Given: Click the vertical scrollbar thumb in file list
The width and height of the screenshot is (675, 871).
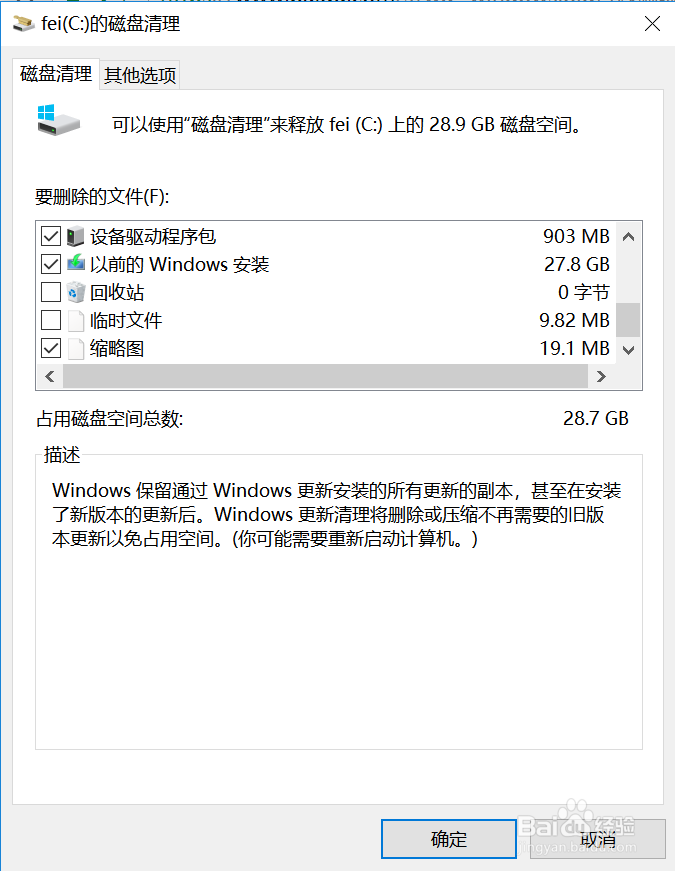Looking at the screenshot, I should click(x=628, y=320).
